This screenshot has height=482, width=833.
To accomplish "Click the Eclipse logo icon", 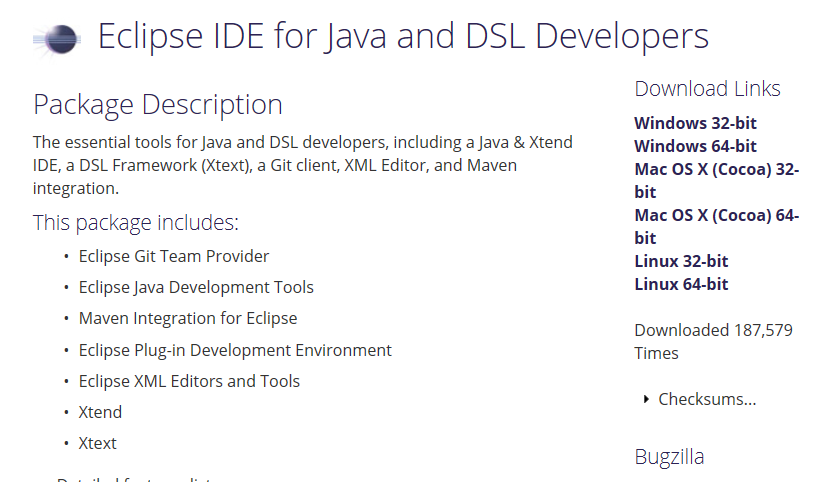I will [x=59, y=39].
